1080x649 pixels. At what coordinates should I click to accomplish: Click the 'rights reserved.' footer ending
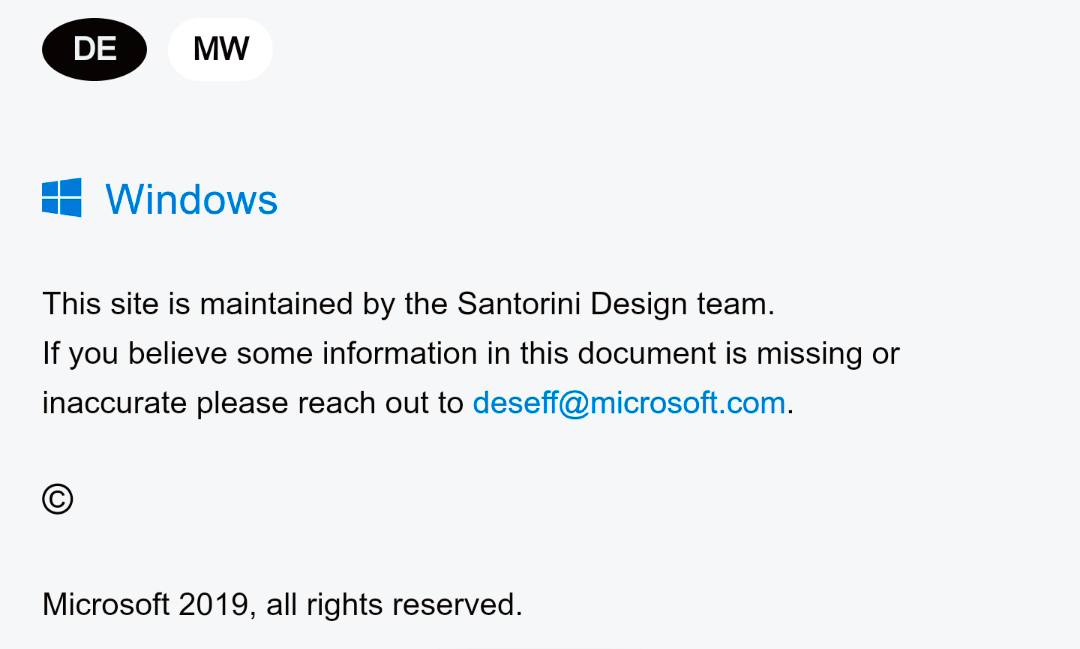(415, 605)
